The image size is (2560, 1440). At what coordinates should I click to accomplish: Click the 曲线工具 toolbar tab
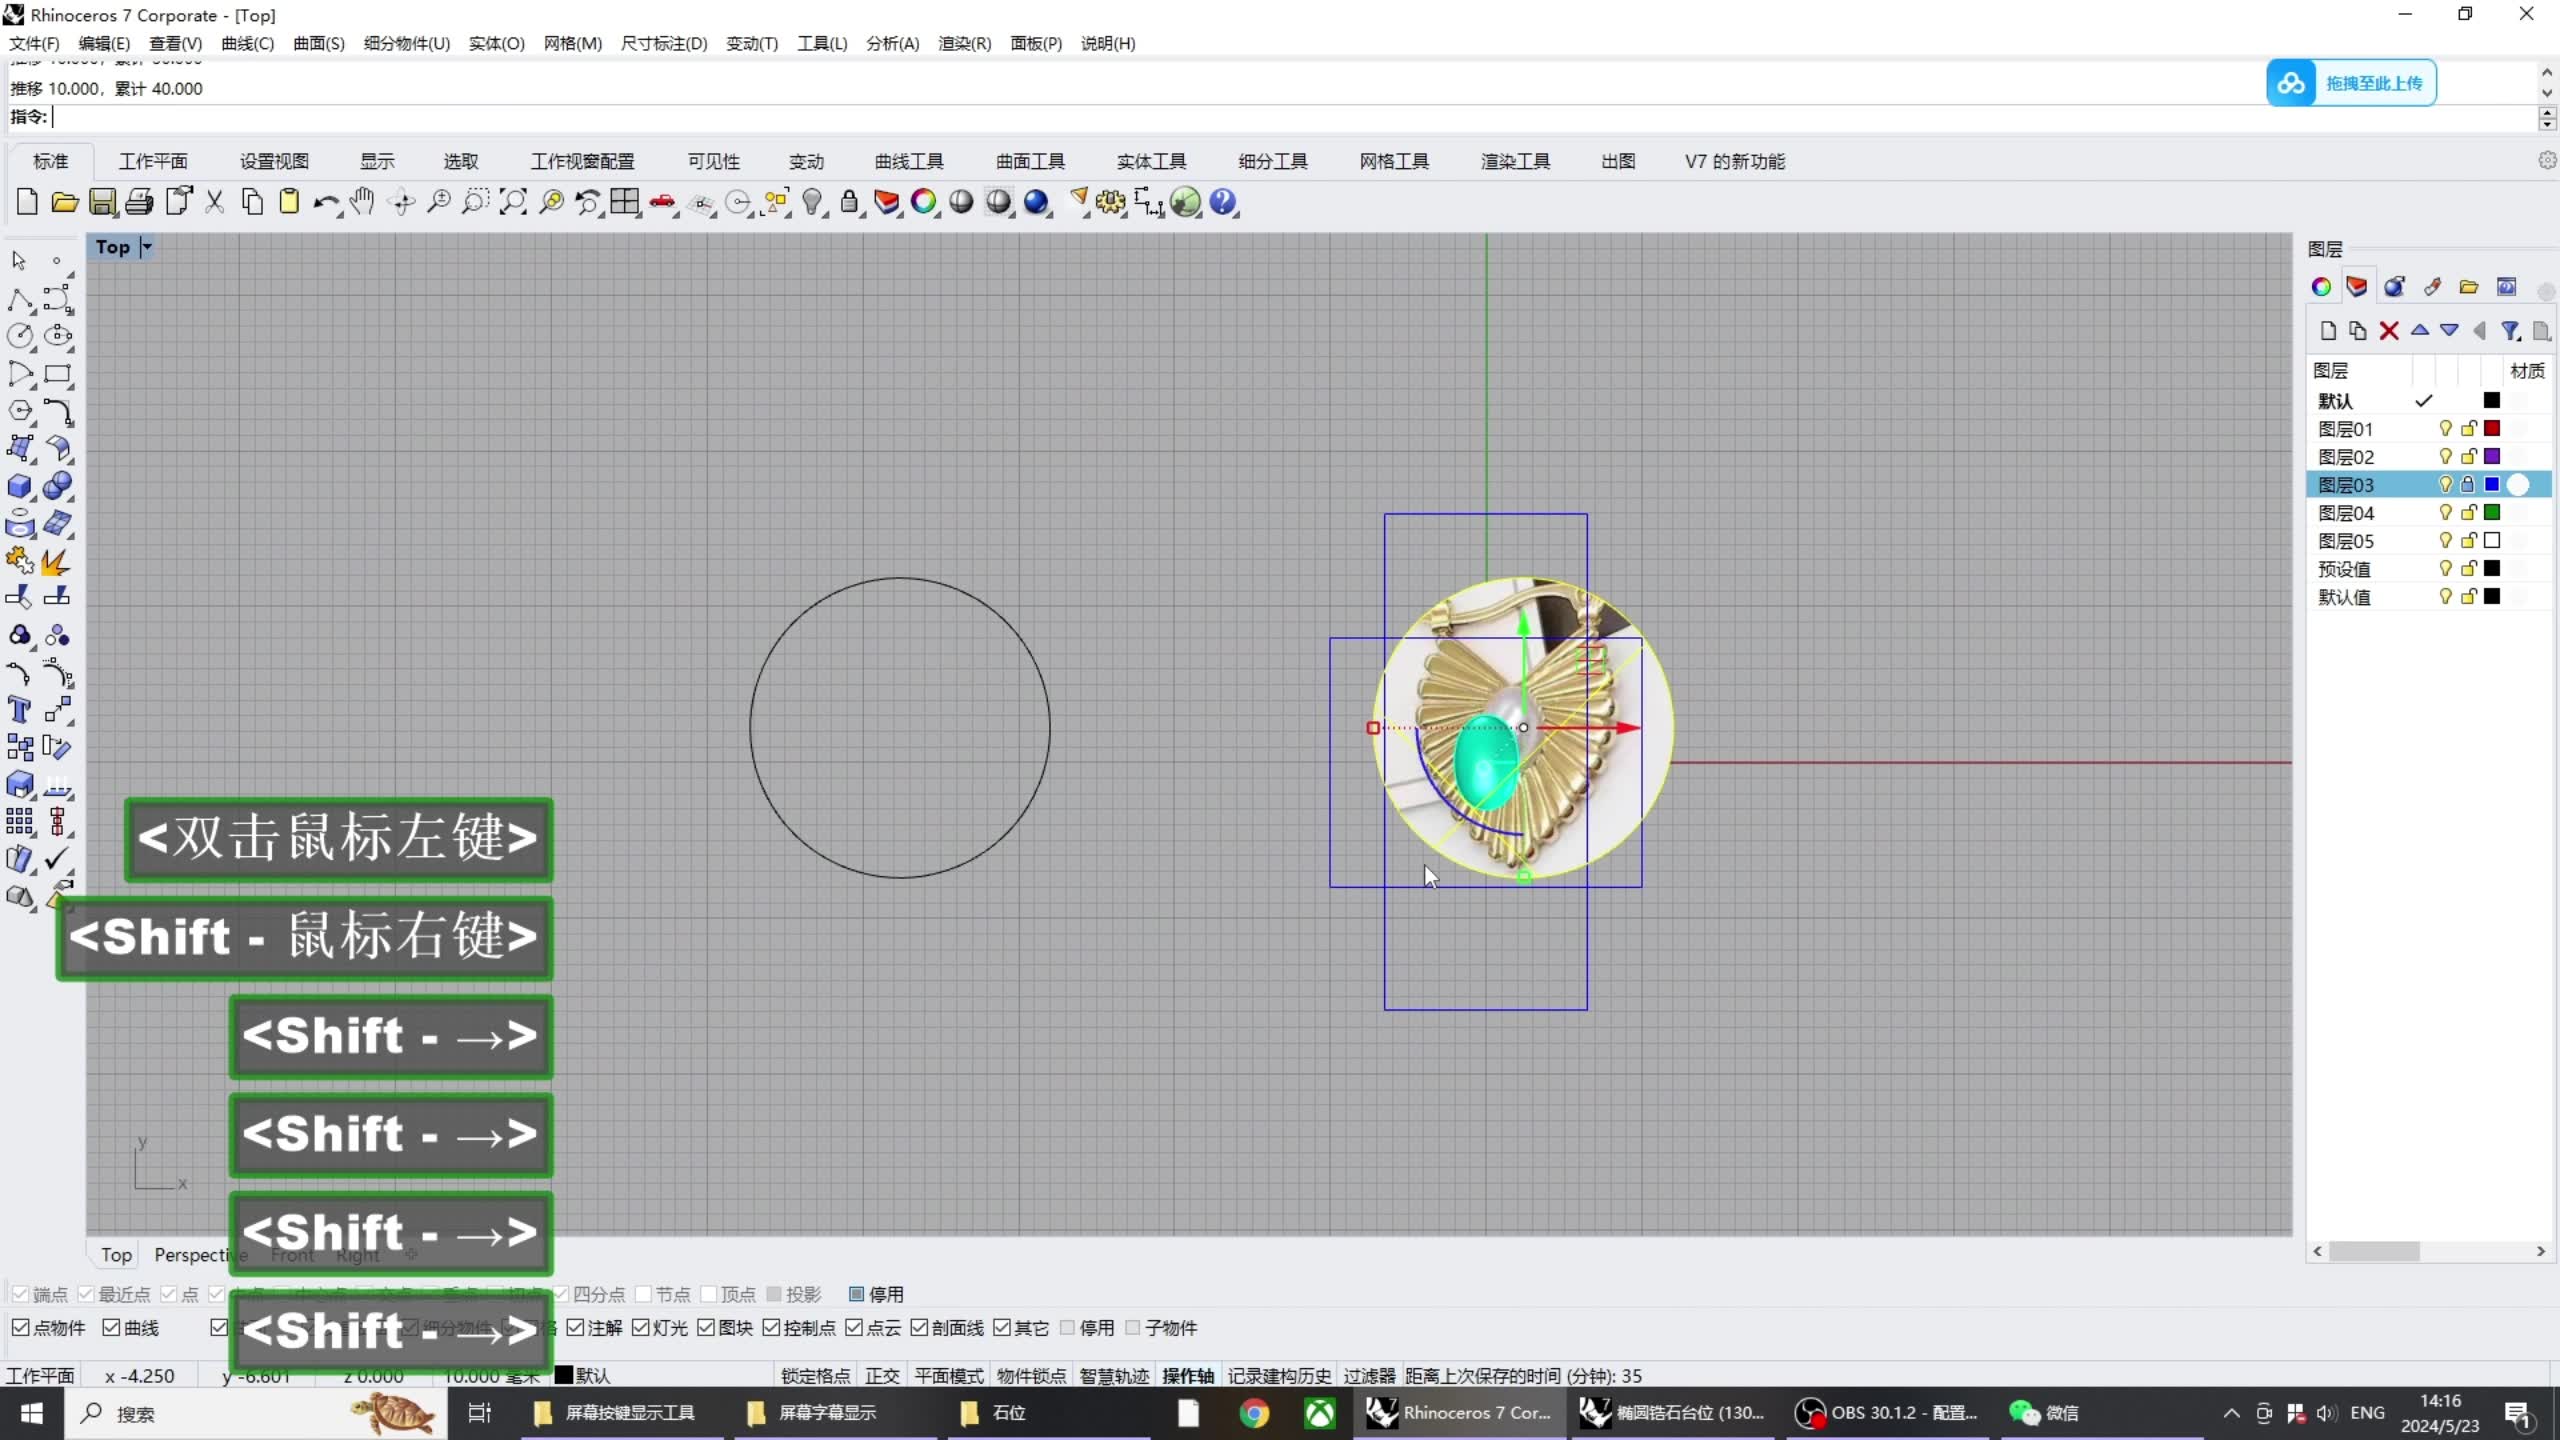pyautogui.click(x=911, y=162)
